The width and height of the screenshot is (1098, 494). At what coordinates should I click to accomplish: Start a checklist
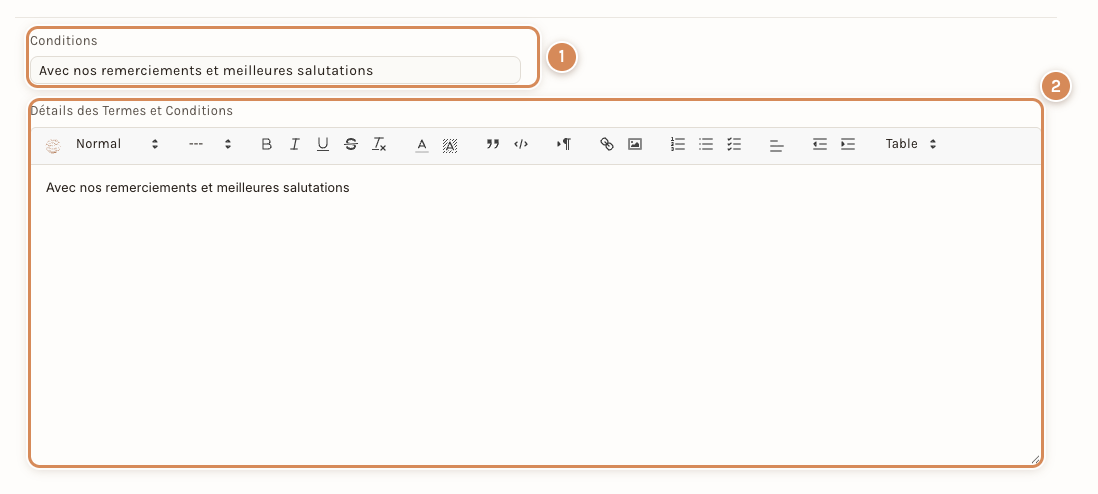click(734, 144)
